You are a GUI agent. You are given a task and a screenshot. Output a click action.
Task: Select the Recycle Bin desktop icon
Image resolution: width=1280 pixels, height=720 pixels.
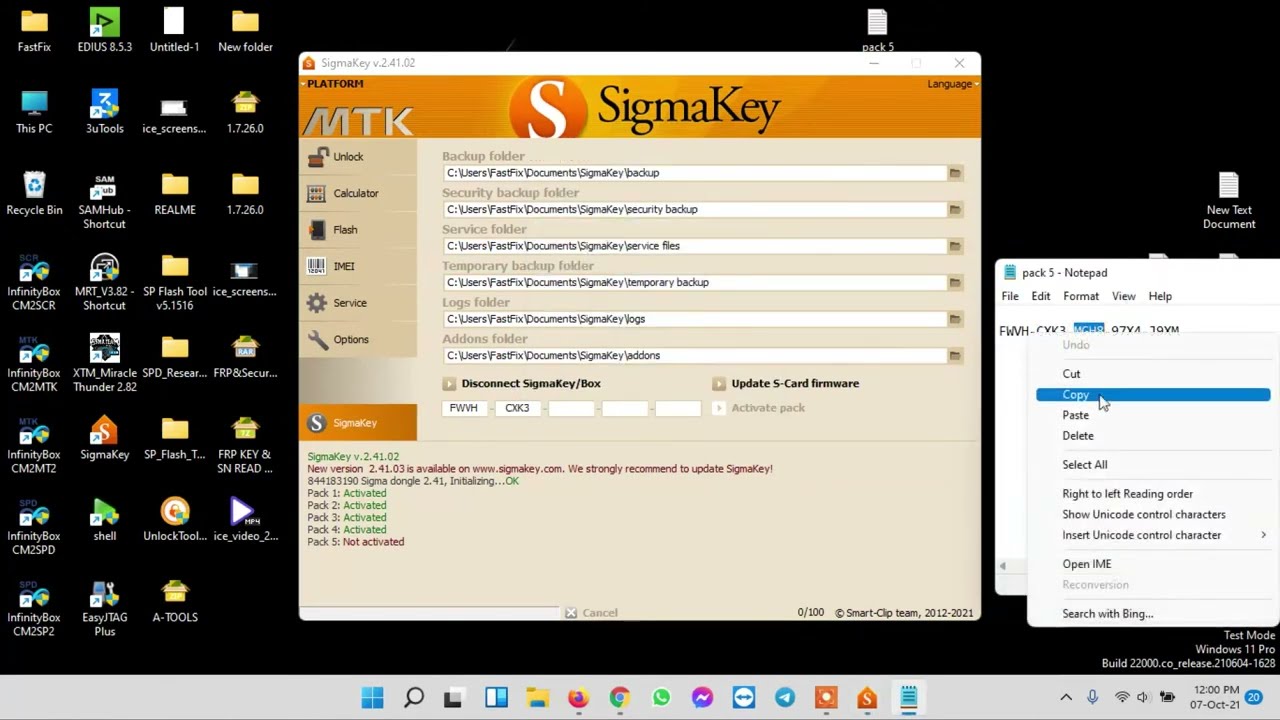coord(34,194)
